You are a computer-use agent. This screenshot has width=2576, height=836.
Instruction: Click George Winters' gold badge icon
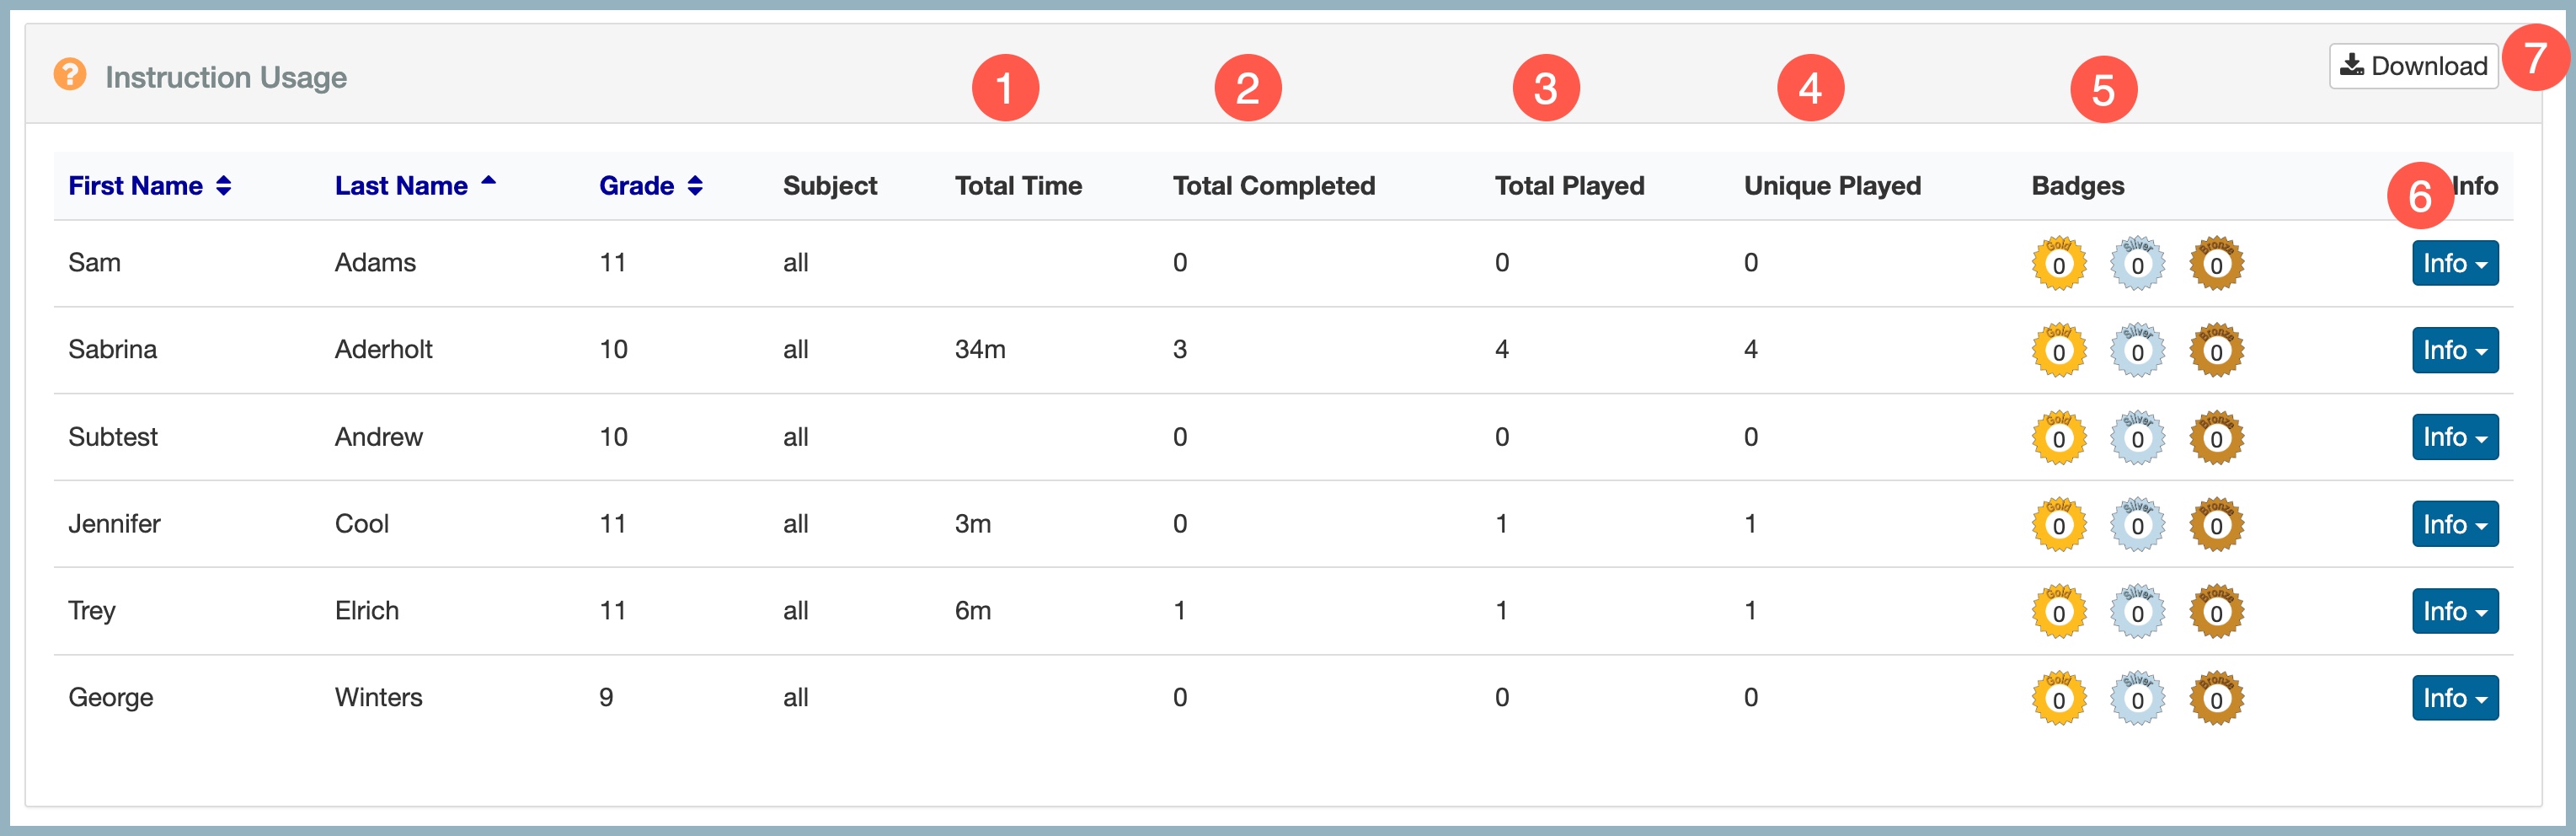2058,699
